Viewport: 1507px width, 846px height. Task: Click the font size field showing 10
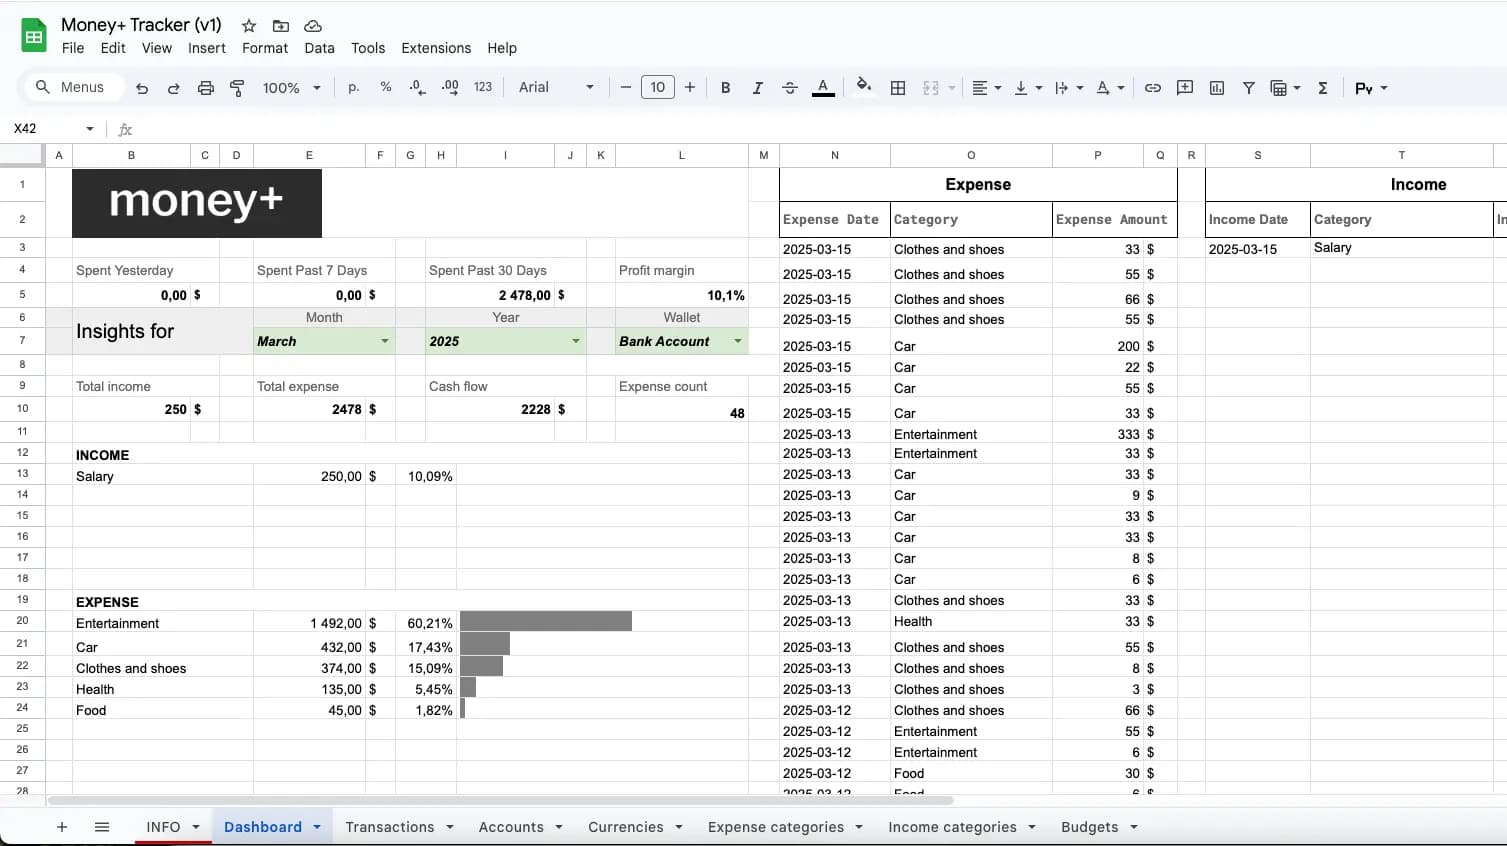tap(657, 88)
